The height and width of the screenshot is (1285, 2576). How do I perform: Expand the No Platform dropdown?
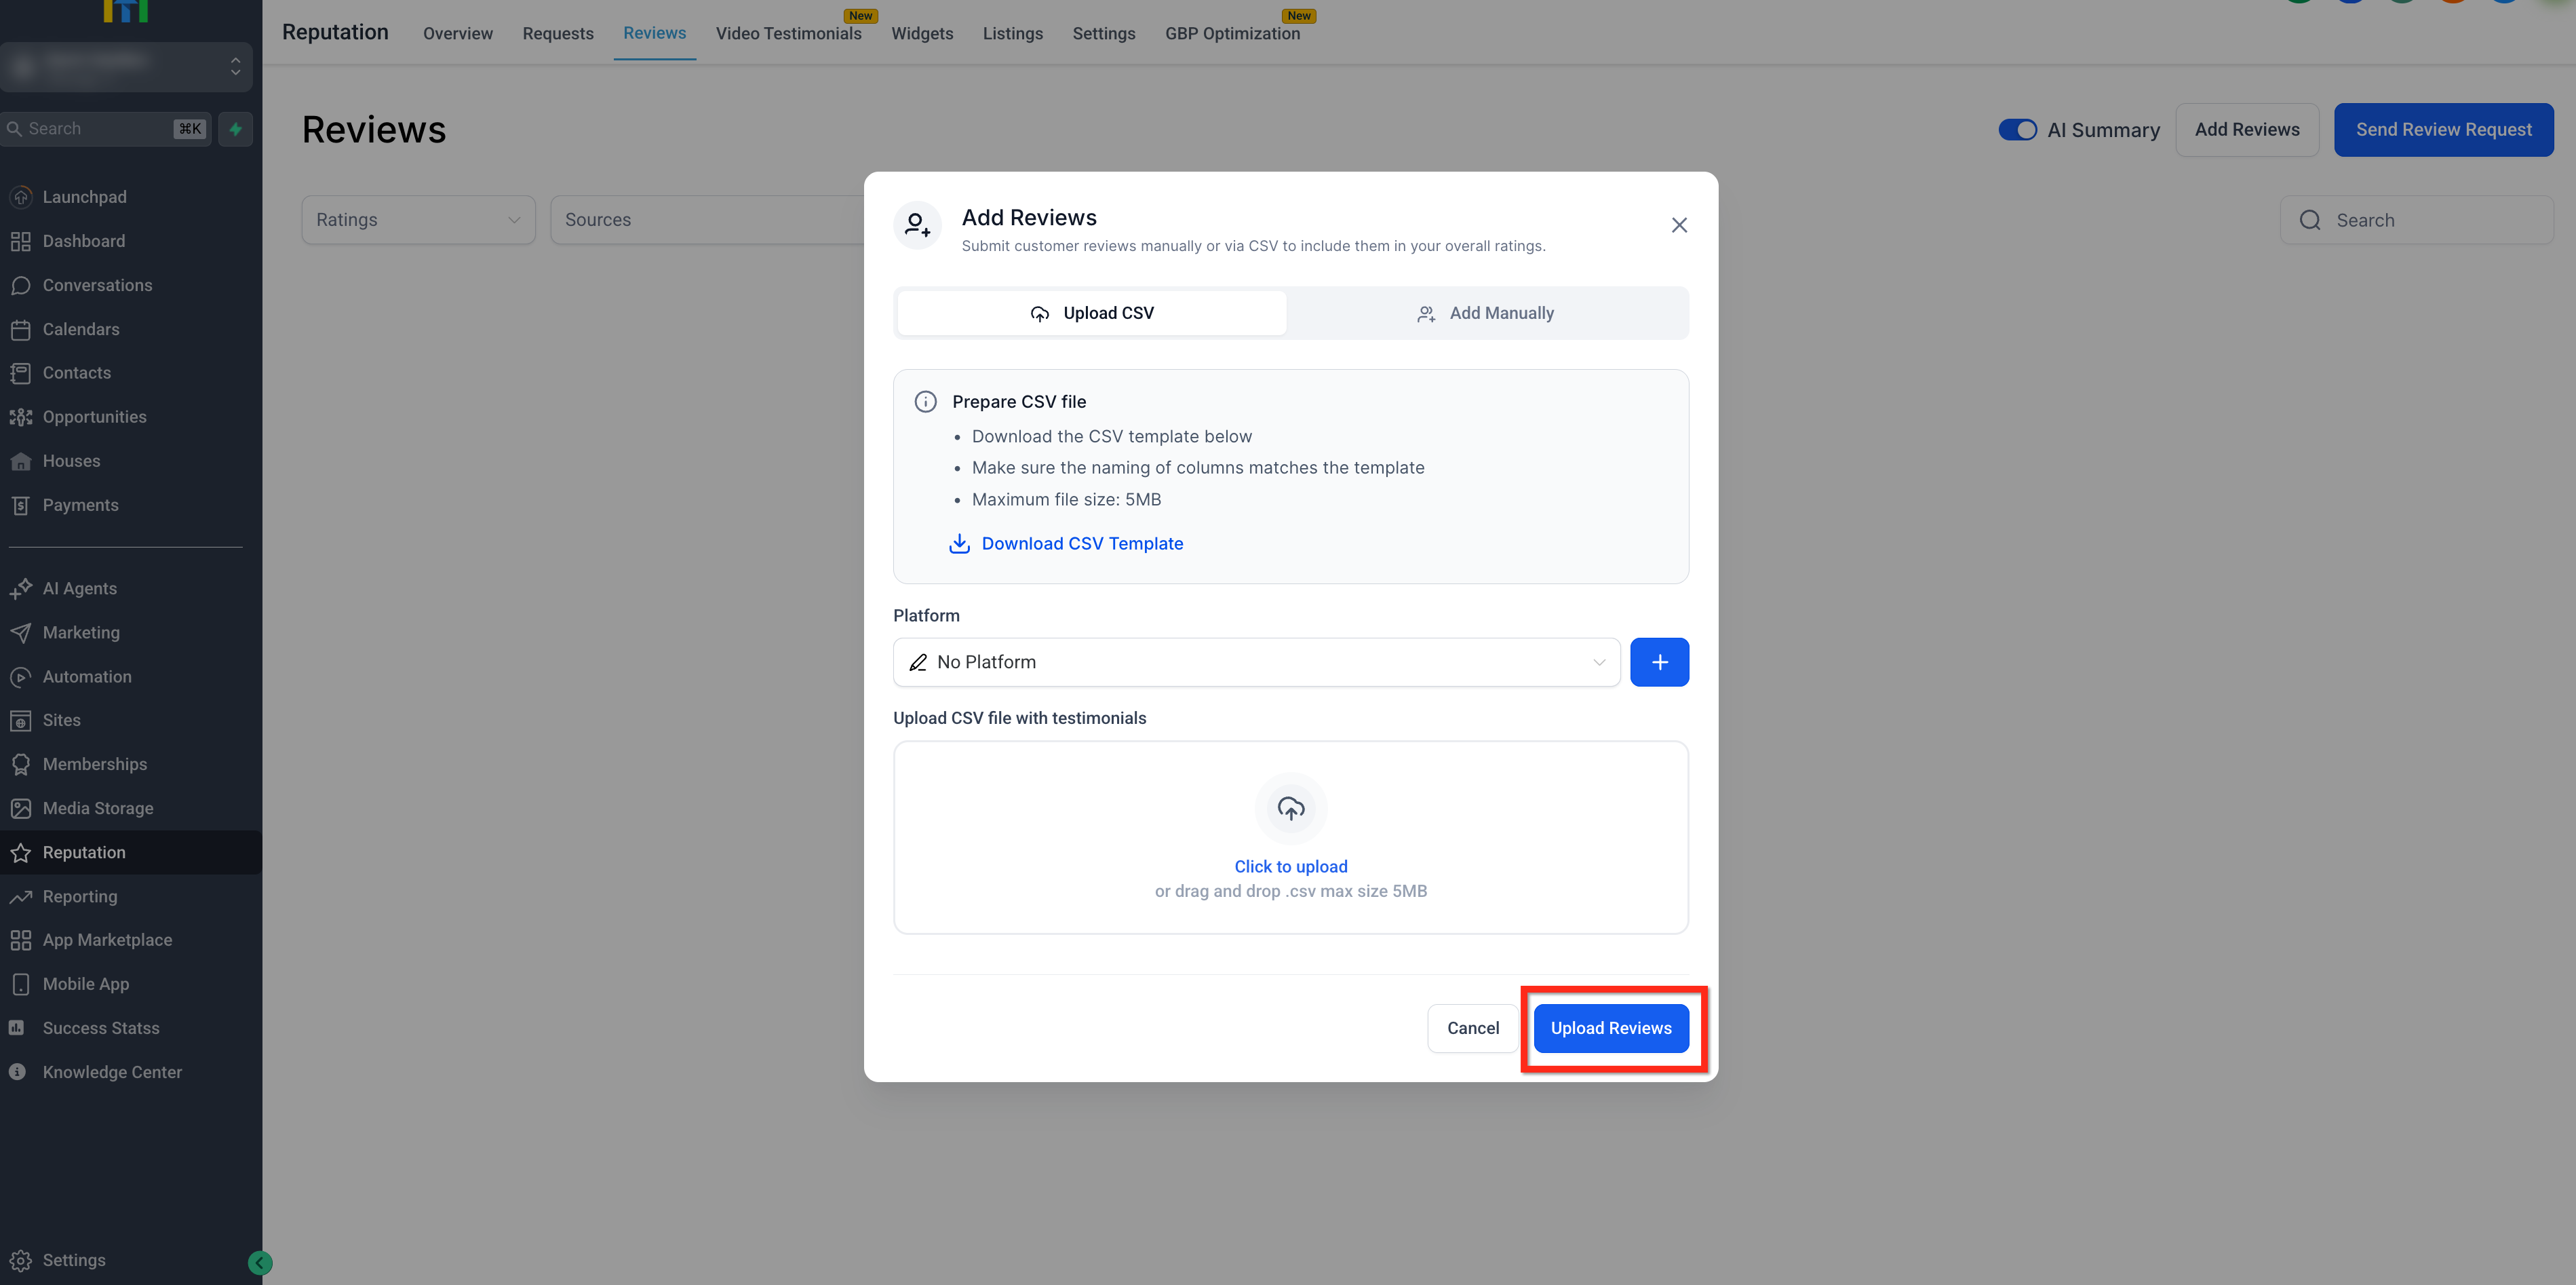pyautogui.click(x=1255, y=662)
